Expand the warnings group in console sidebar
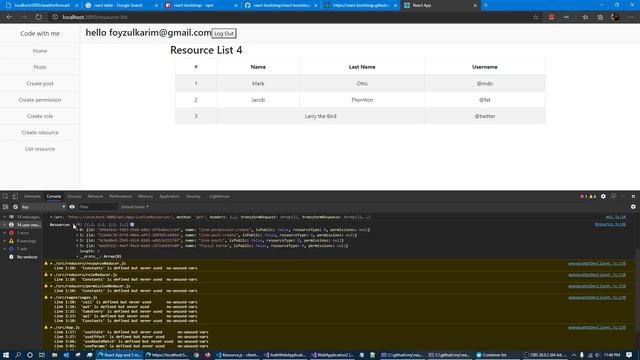Viewport: 640px width, 360px height. (x=5, y=241)
